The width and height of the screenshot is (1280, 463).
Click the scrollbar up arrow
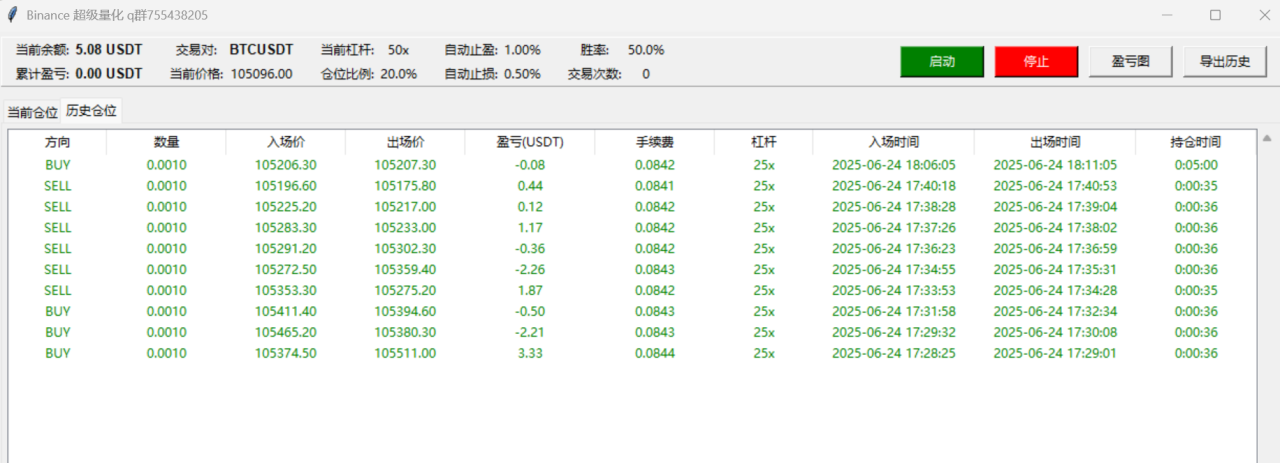(x=1267, y=139)
